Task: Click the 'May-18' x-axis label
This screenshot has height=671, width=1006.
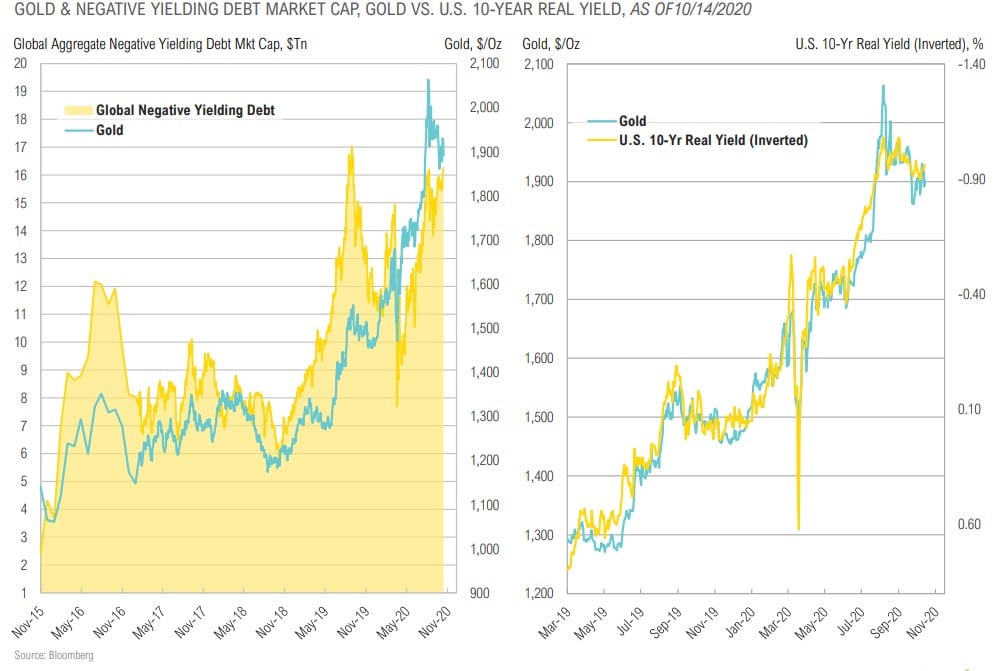Action: [231, 621]
